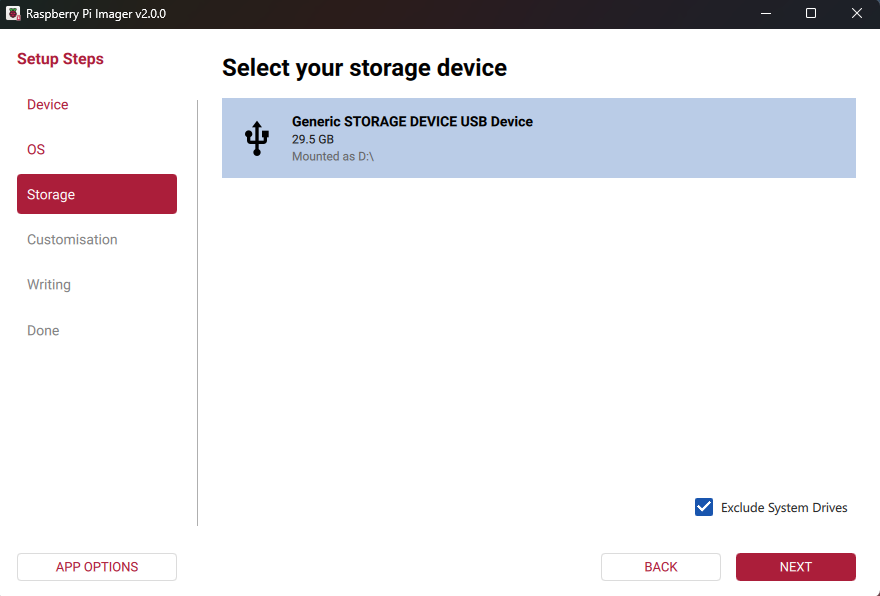Navigate to the Customisation step
The height and width of the screenshot is (596, 880).
(72, 239)
